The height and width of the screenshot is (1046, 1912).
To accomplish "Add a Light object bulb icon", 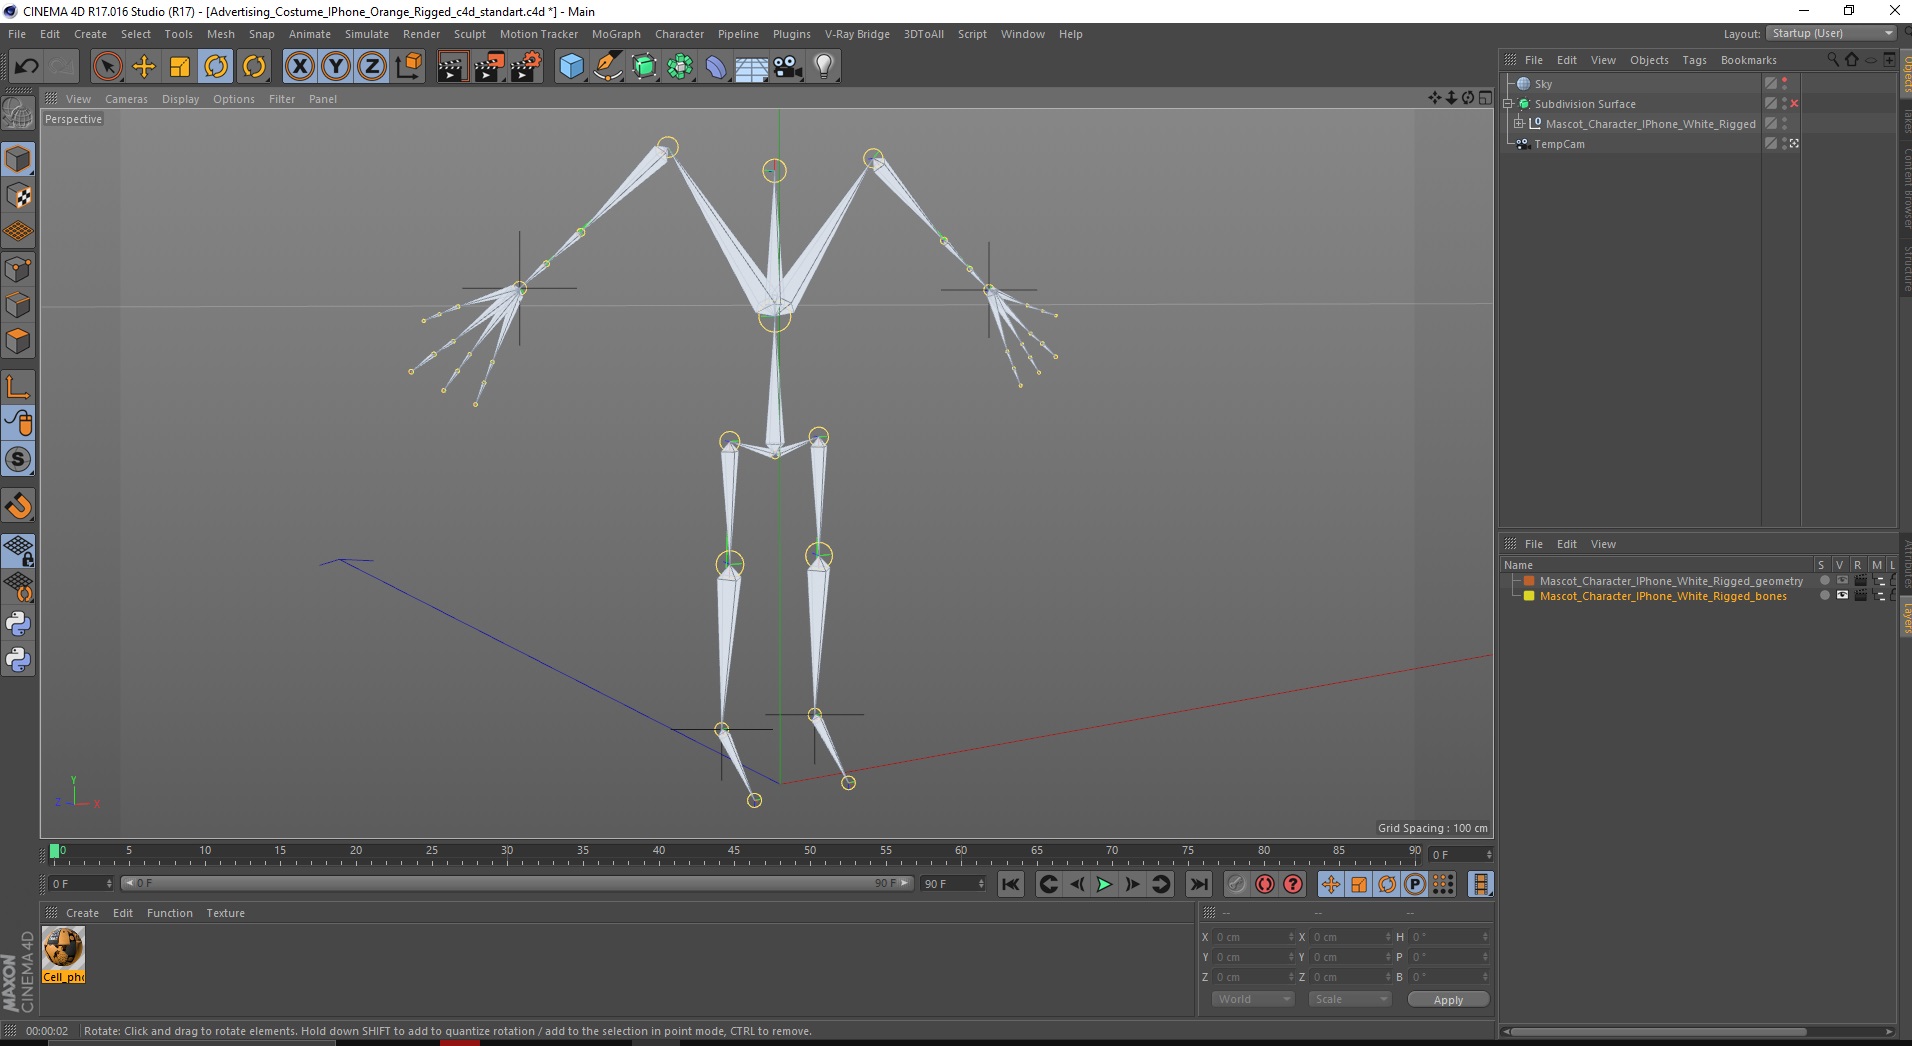I will pyautogui.click(x=823, y=67).
